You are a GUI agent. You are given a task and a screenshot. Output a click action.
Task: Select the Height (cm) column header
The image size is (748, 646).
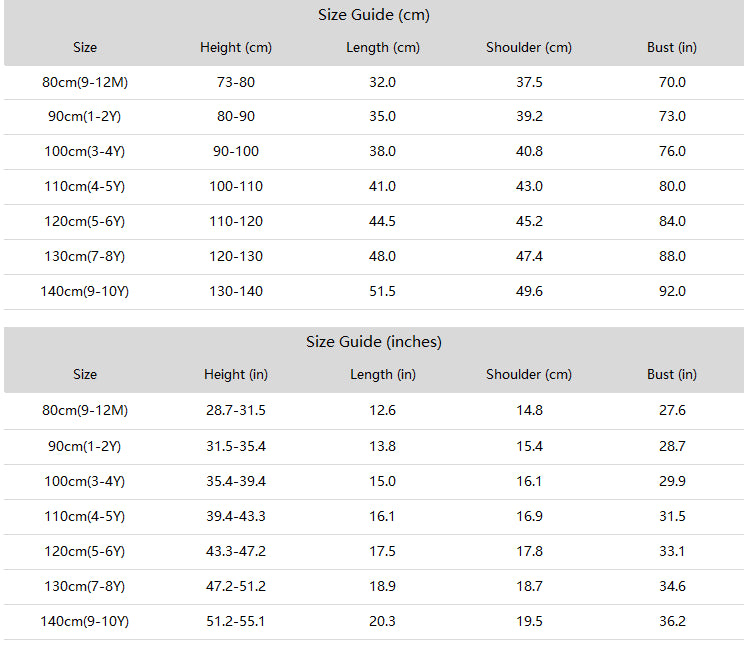[x=236, y=47]
